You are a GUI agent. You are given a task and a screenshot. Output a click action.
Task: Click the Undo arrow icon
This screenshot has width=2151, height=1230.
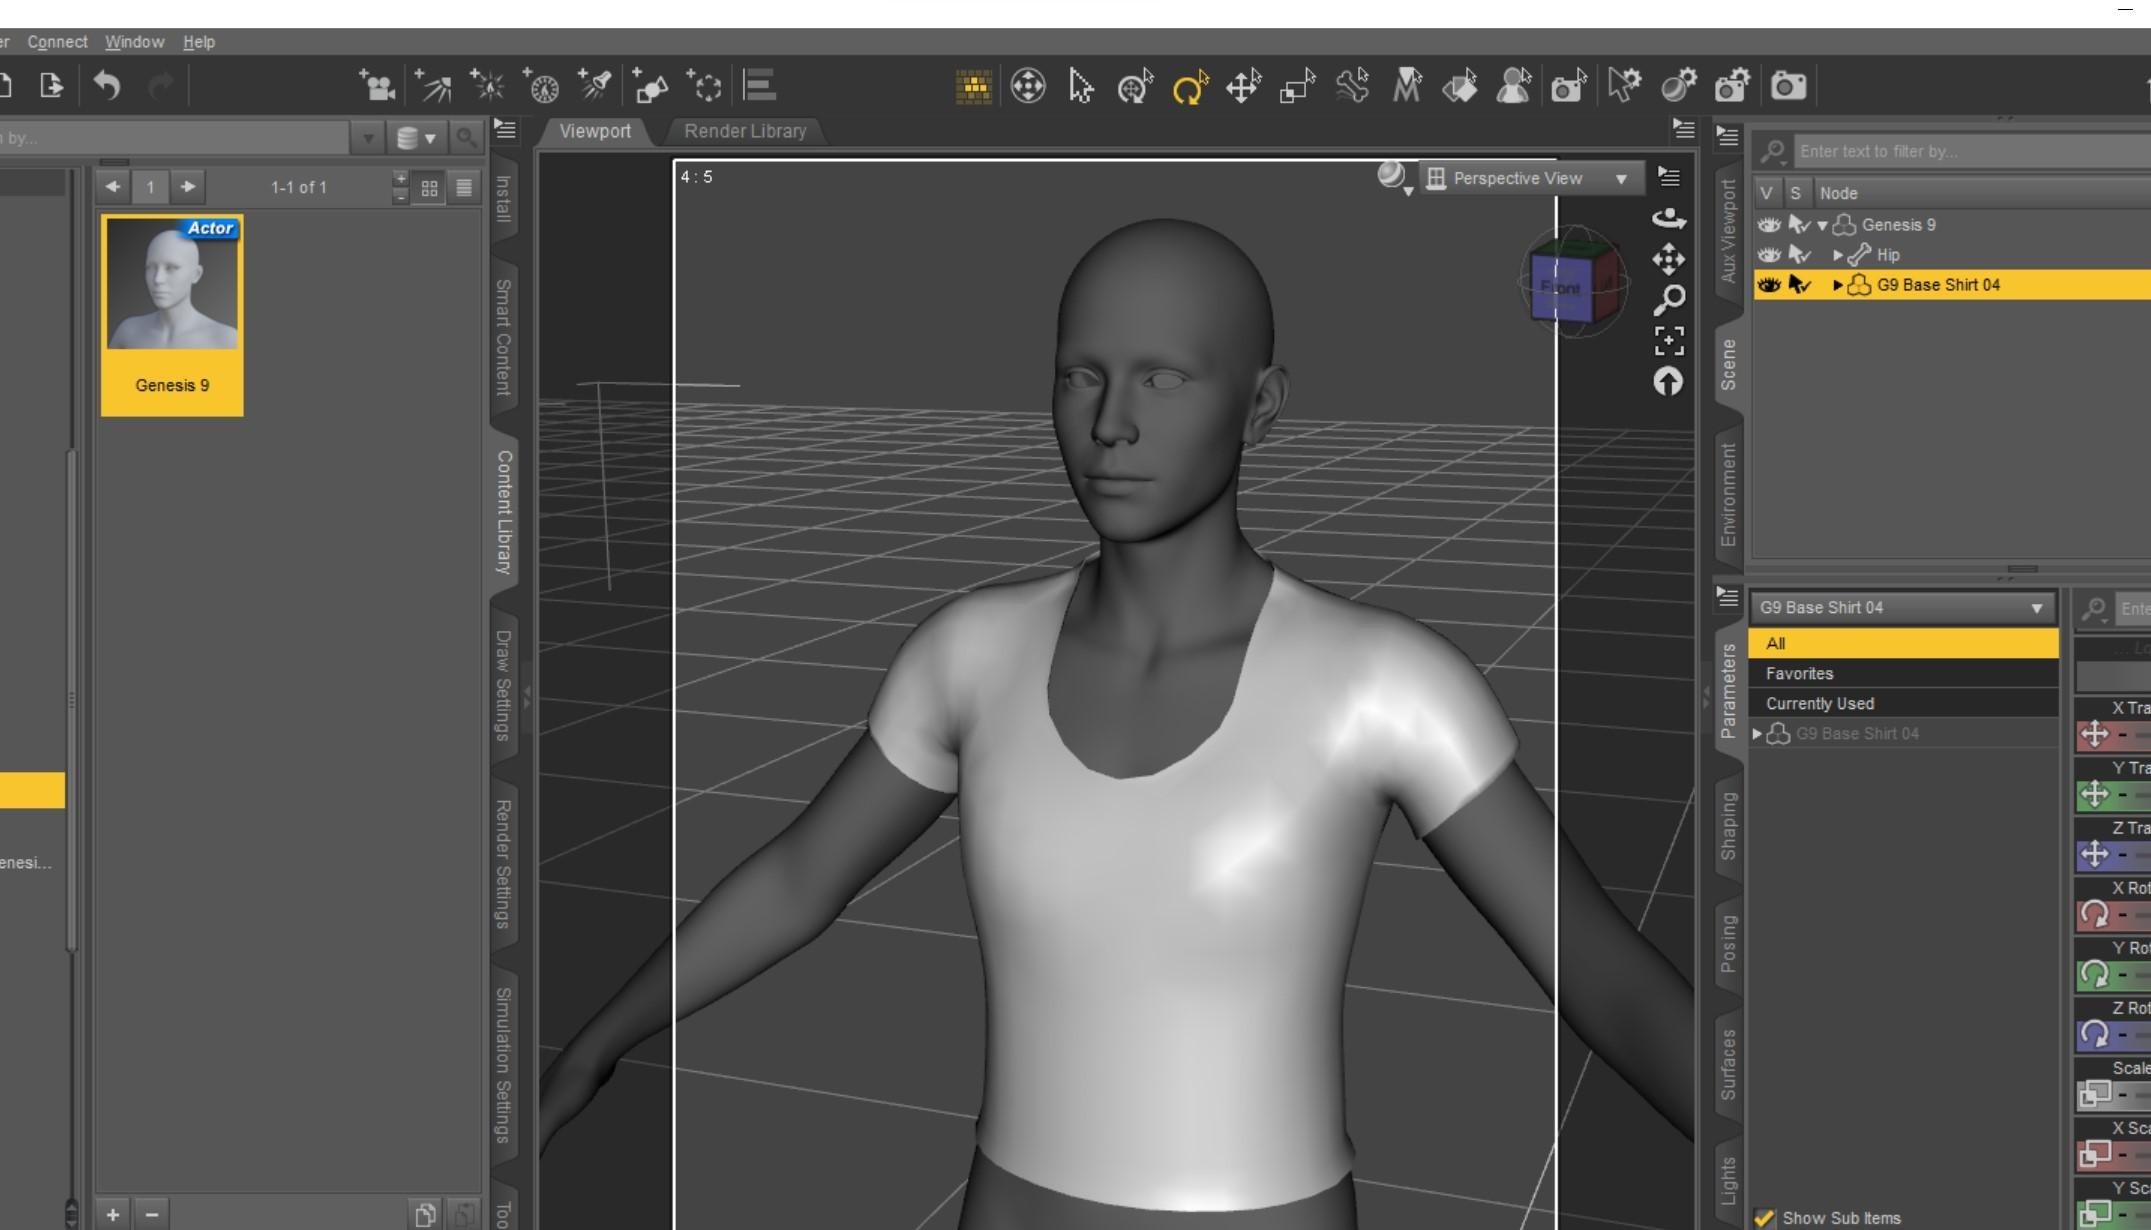pos(107,86)
